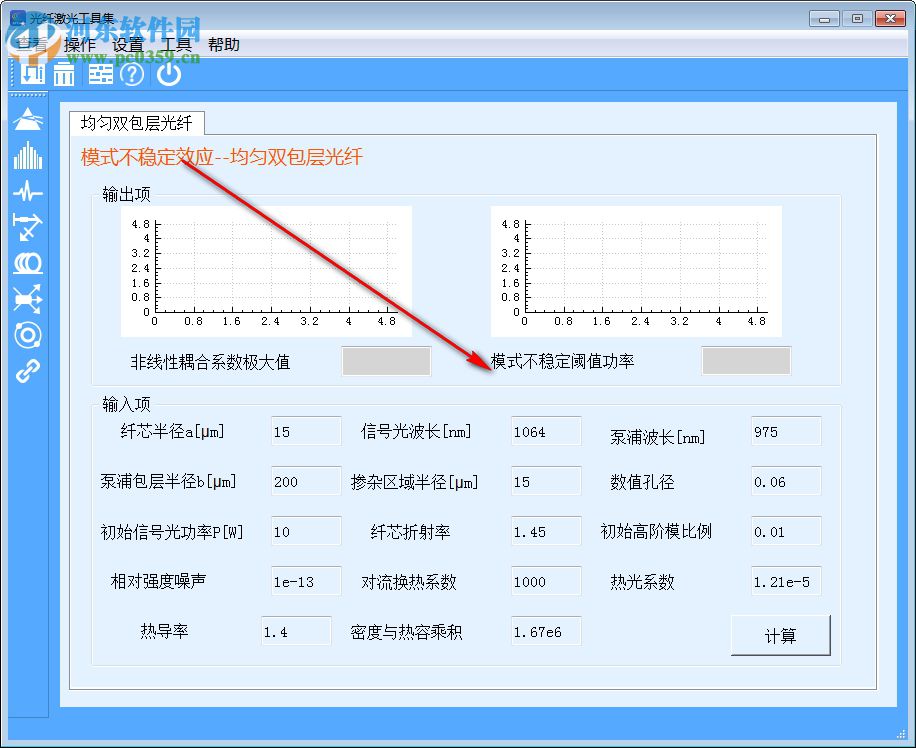Screen dimensions: 916x748
Task: Open the crossing-arrows scattering tool
Action: (x=27, y=299)
